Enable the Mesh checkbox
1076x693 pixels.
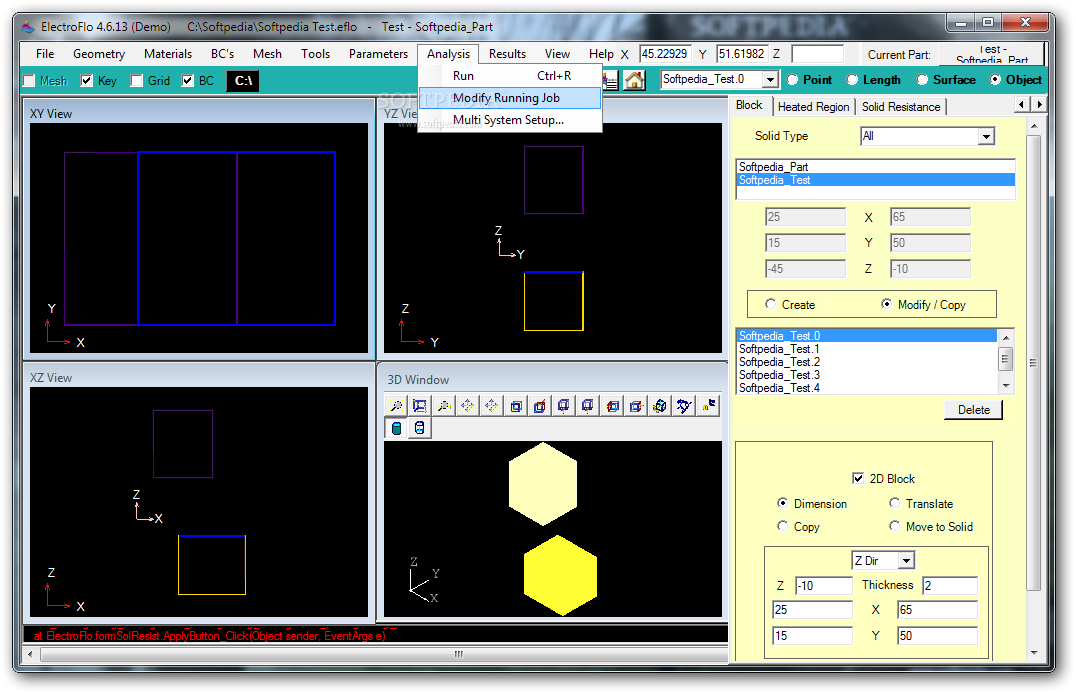click(30, 81)
